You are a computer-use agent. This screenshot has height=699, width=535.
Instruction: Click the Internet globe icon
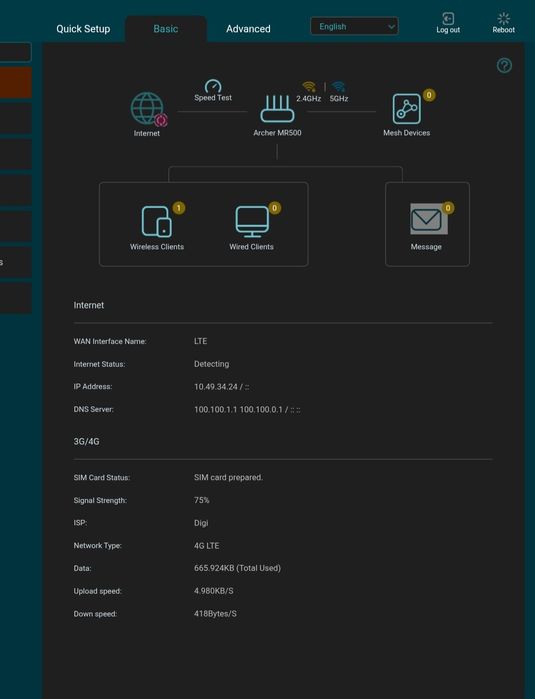147,108
